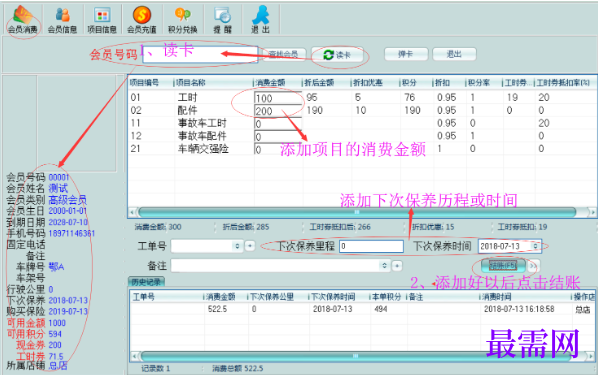The image size is (598, 375).
Task: Open the 会员消费 toolbar icon
Action: coord(23,19)
